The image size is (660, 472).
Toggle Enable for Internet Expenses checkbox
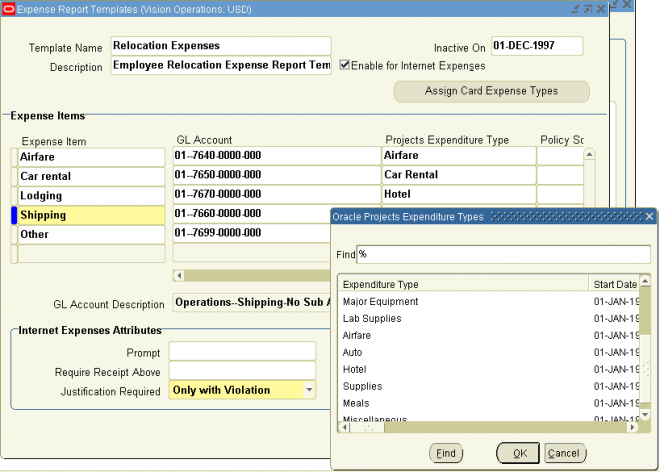[x=344, y=65]
